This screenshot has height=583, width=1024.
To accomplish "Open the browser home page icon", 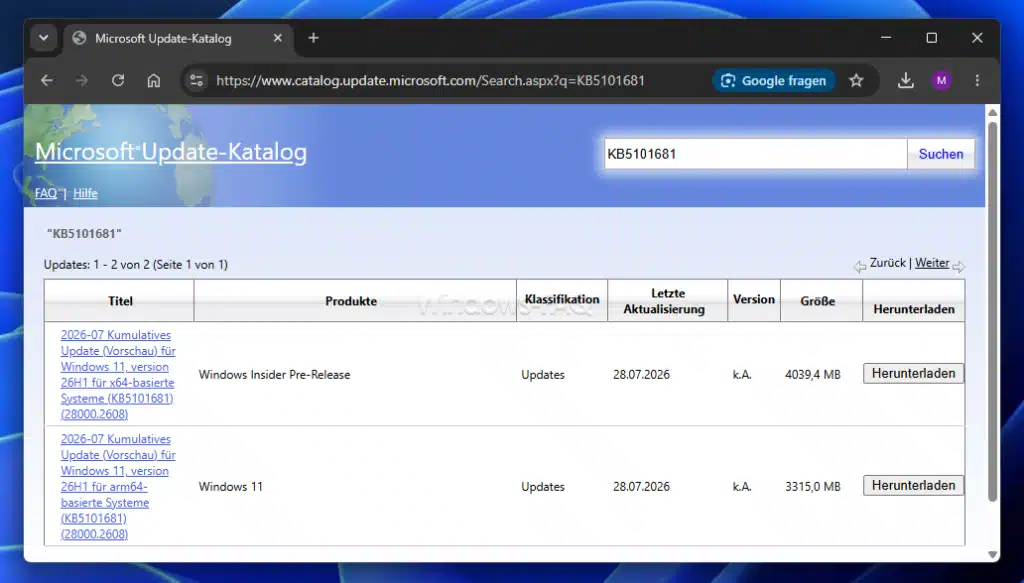I will [153, 80].
